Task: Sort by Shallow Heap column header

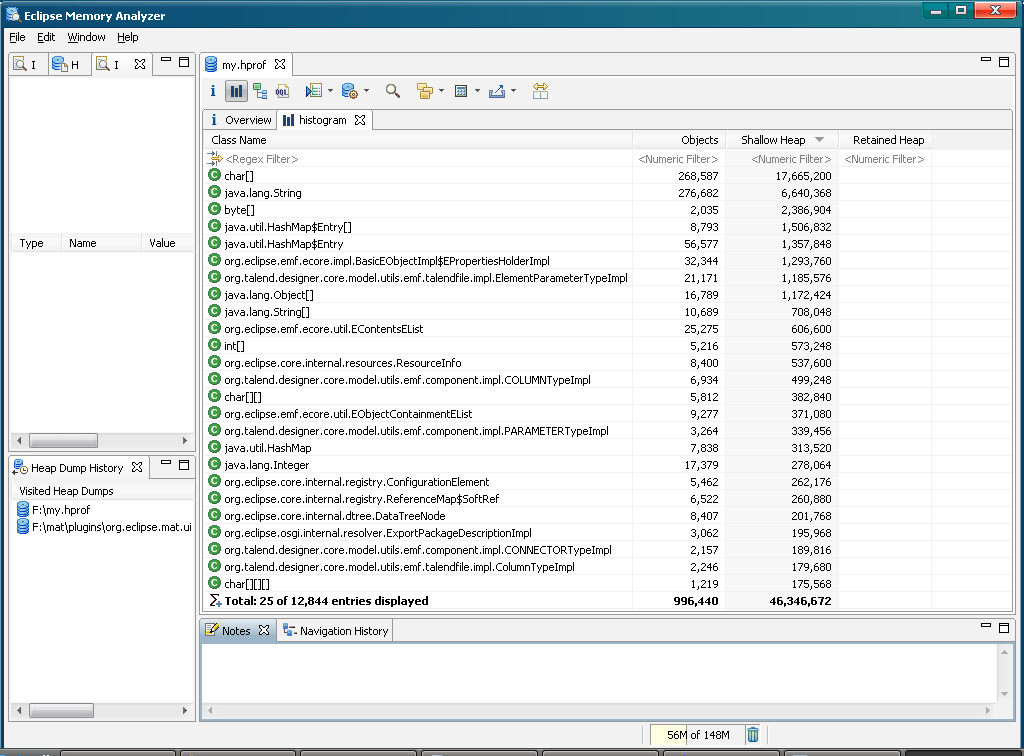Action: pyautogui.click(x=773, y=140)
